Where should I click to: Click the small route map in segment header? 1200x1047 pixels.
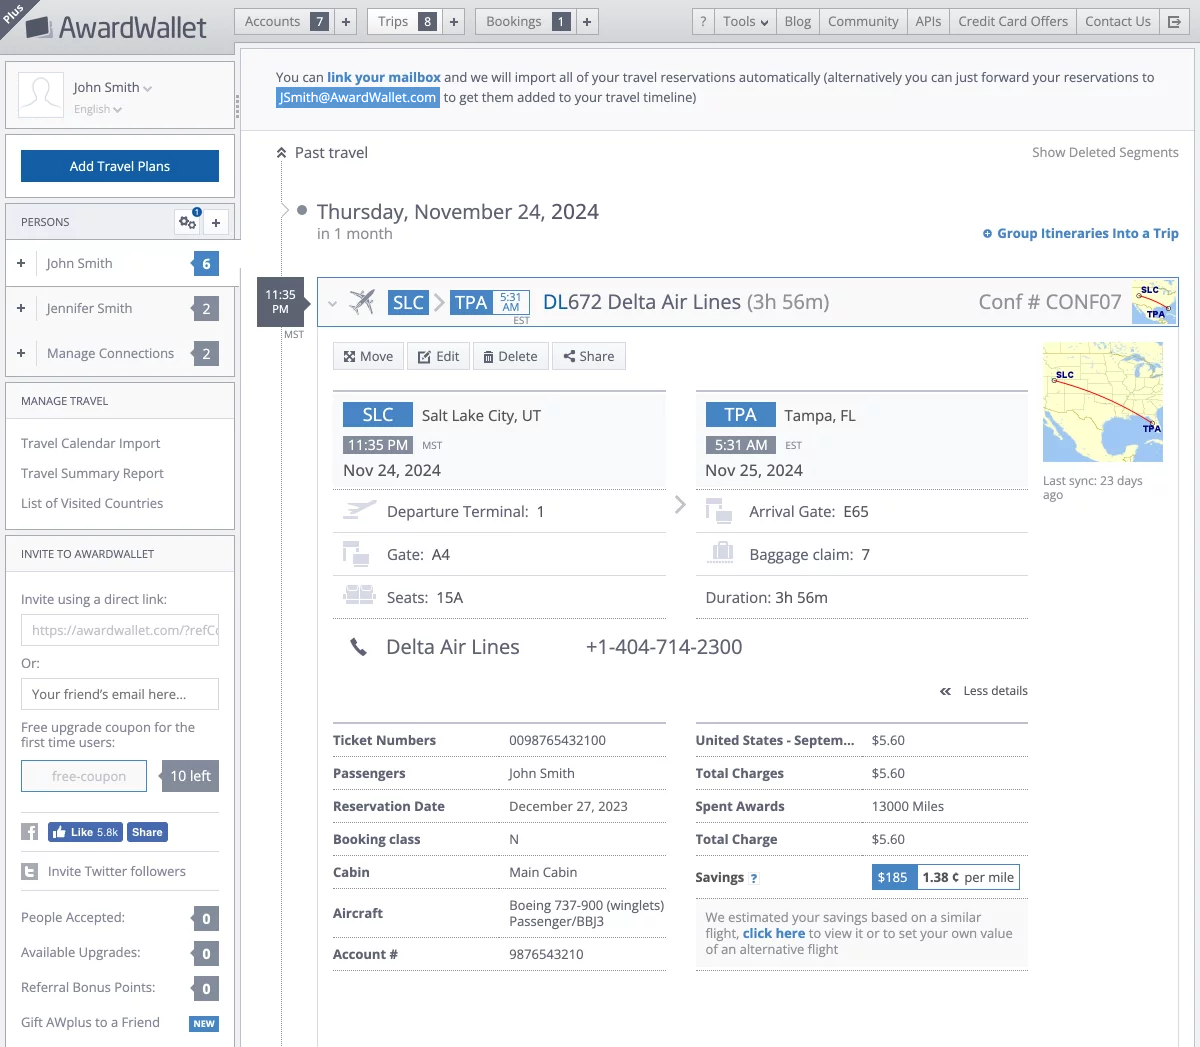pyautogui.click(x=1154, y=302)
